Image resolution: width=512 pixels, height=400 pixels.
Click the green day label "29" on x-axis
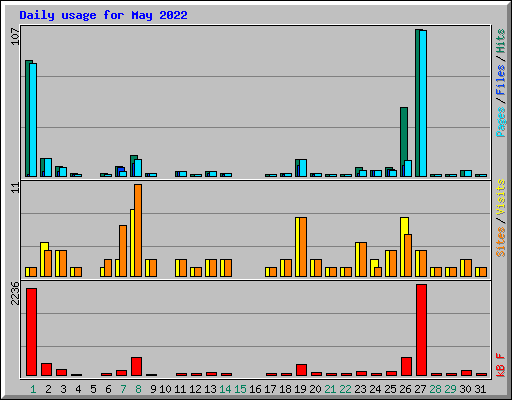click(x=450, y=389)
